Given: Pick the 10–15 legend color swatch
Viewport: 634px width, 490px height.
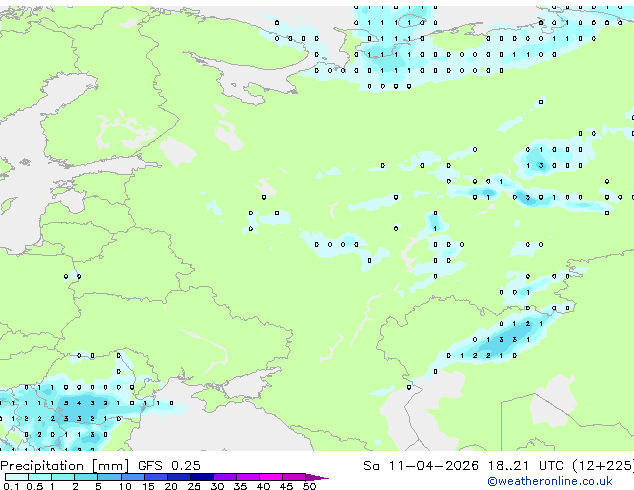Looking at the screenshot, I should (x=133, y=477).
